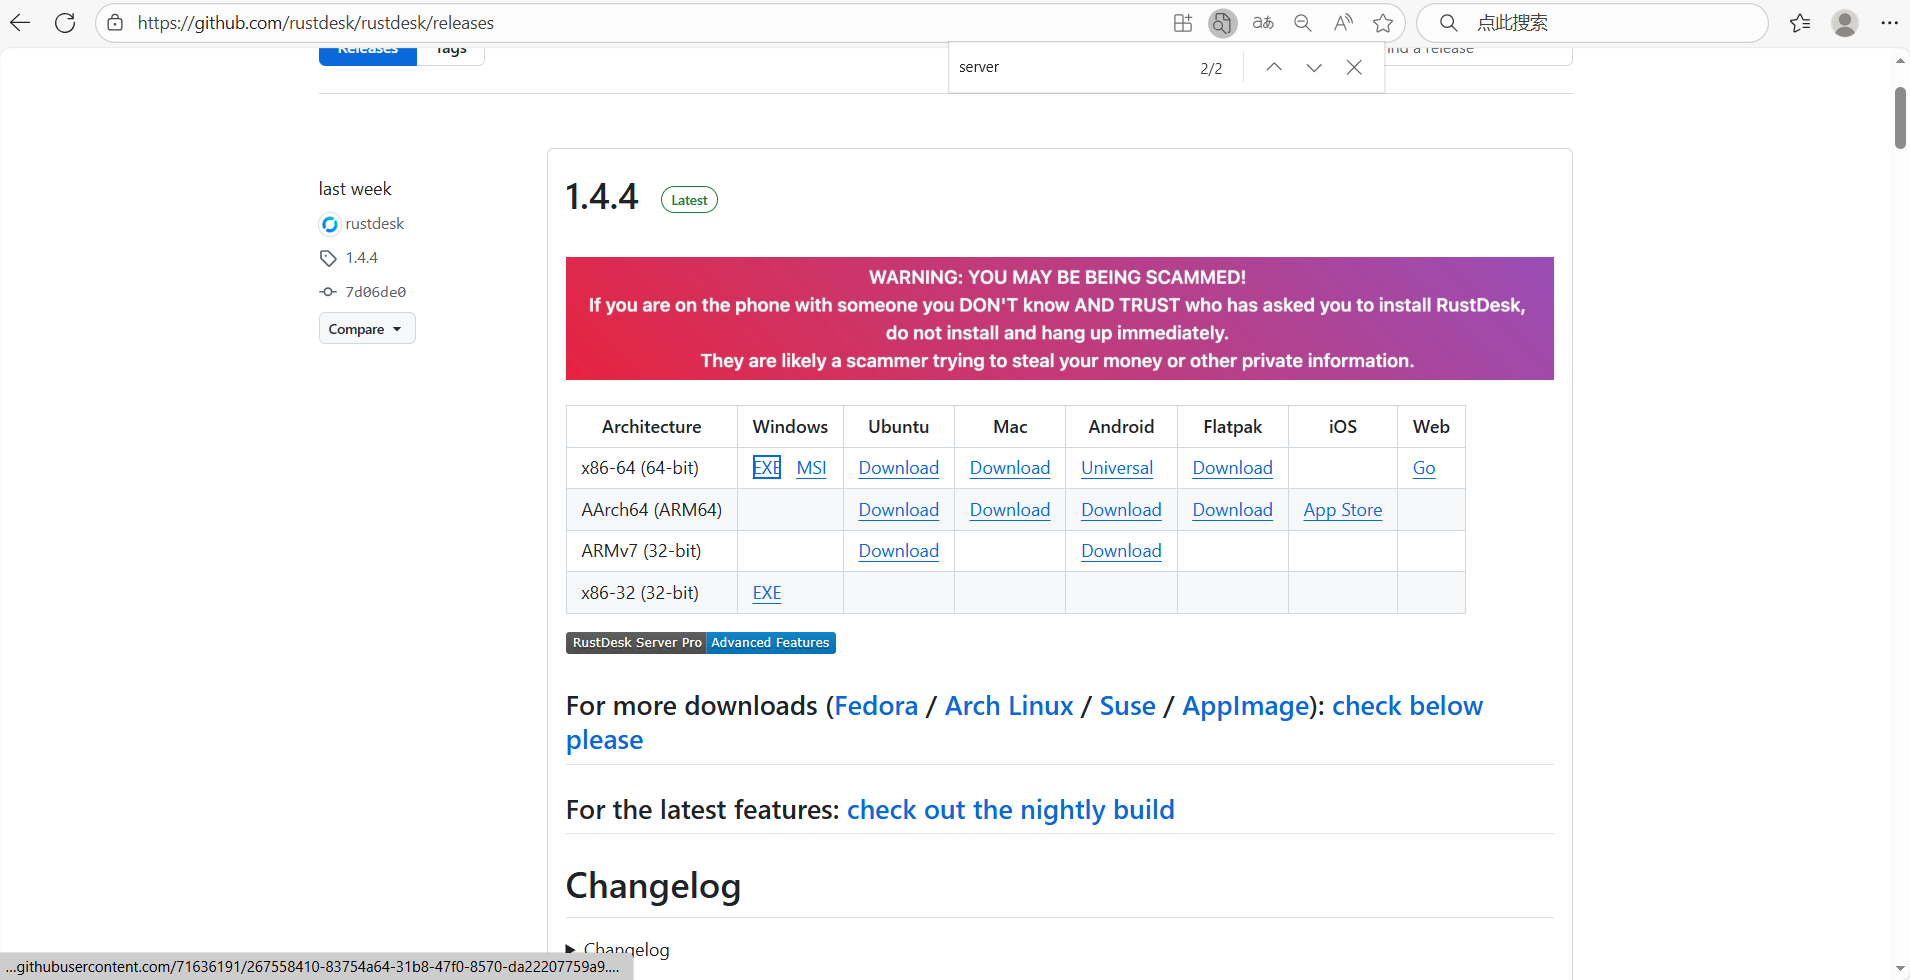Click the RustDesk Server Pro badge
This screenshot has width=1910, height=980.
coord(701,643)
